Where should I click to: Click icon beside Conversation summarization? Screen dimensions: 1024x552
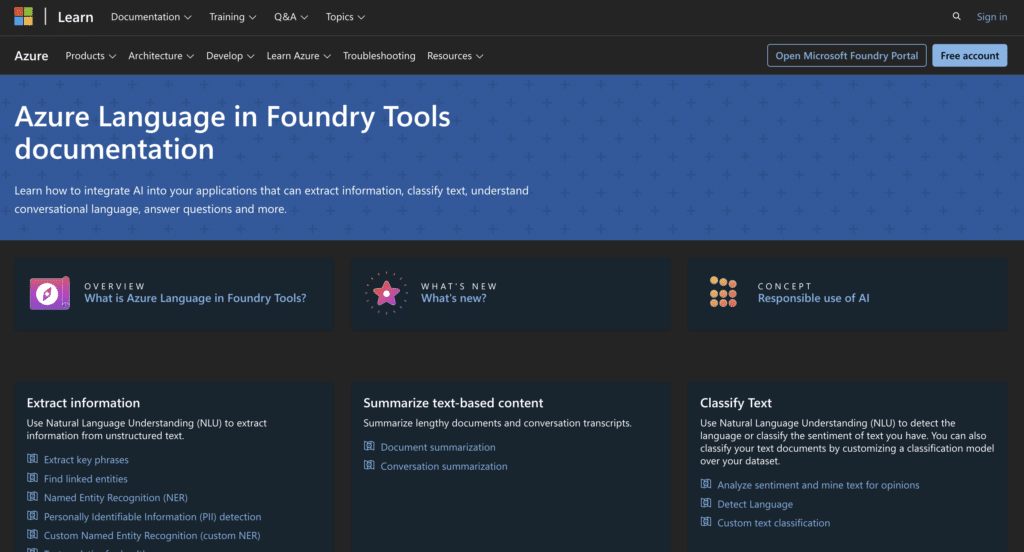click(369, 465)
